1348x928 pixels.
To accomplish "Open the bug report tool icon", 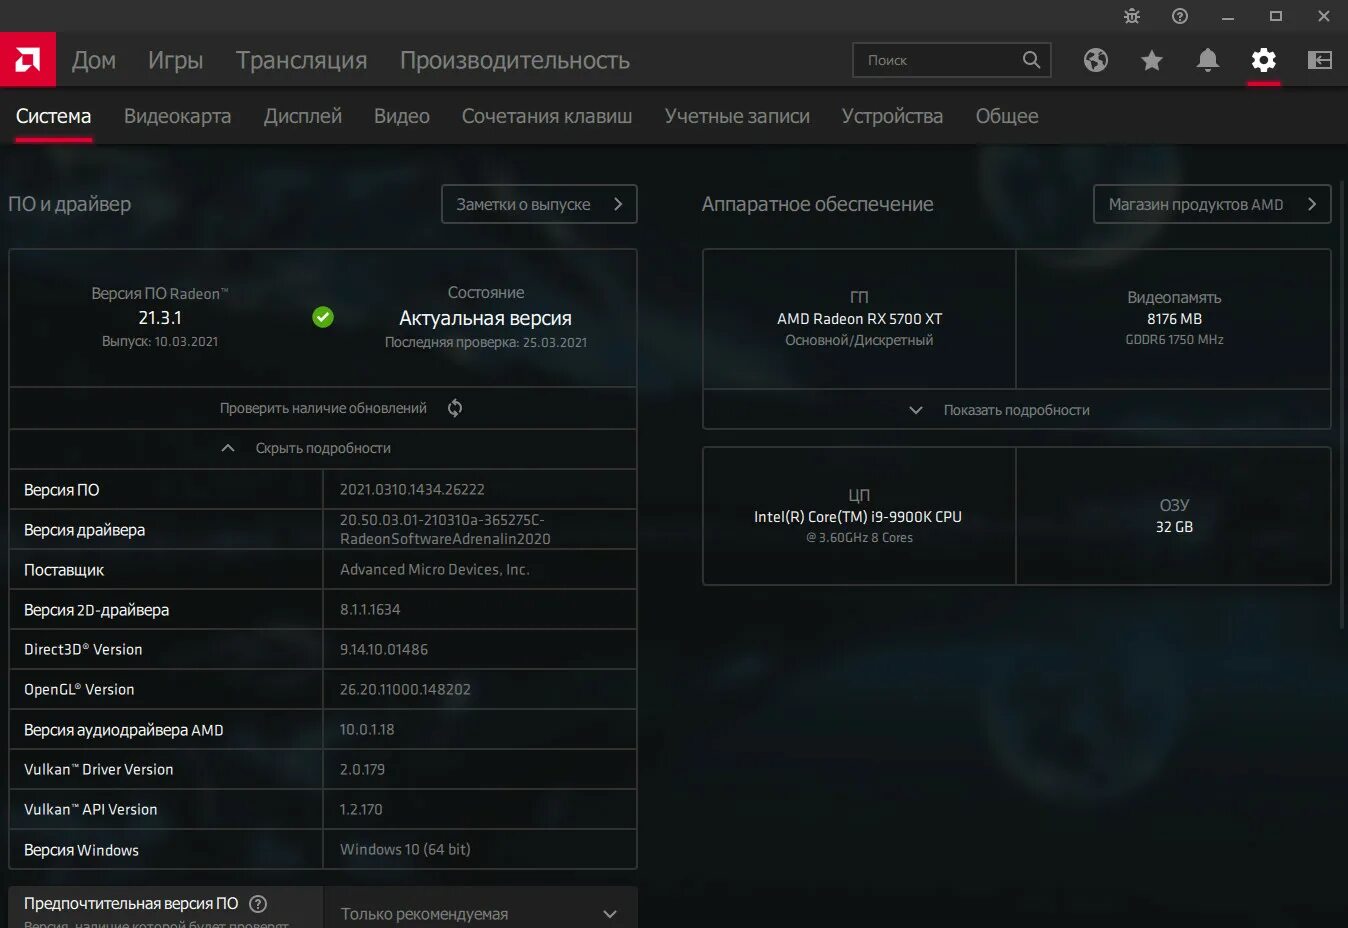I will pos(1132,16).
